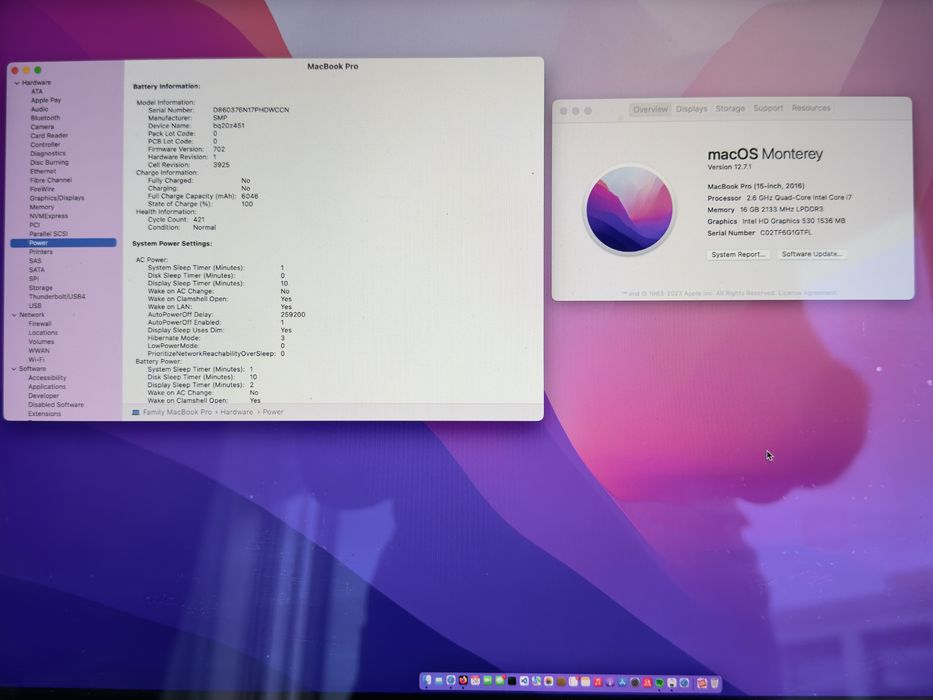
Task: Select Diagnostics in the sidebar
Action: point(48,154)
